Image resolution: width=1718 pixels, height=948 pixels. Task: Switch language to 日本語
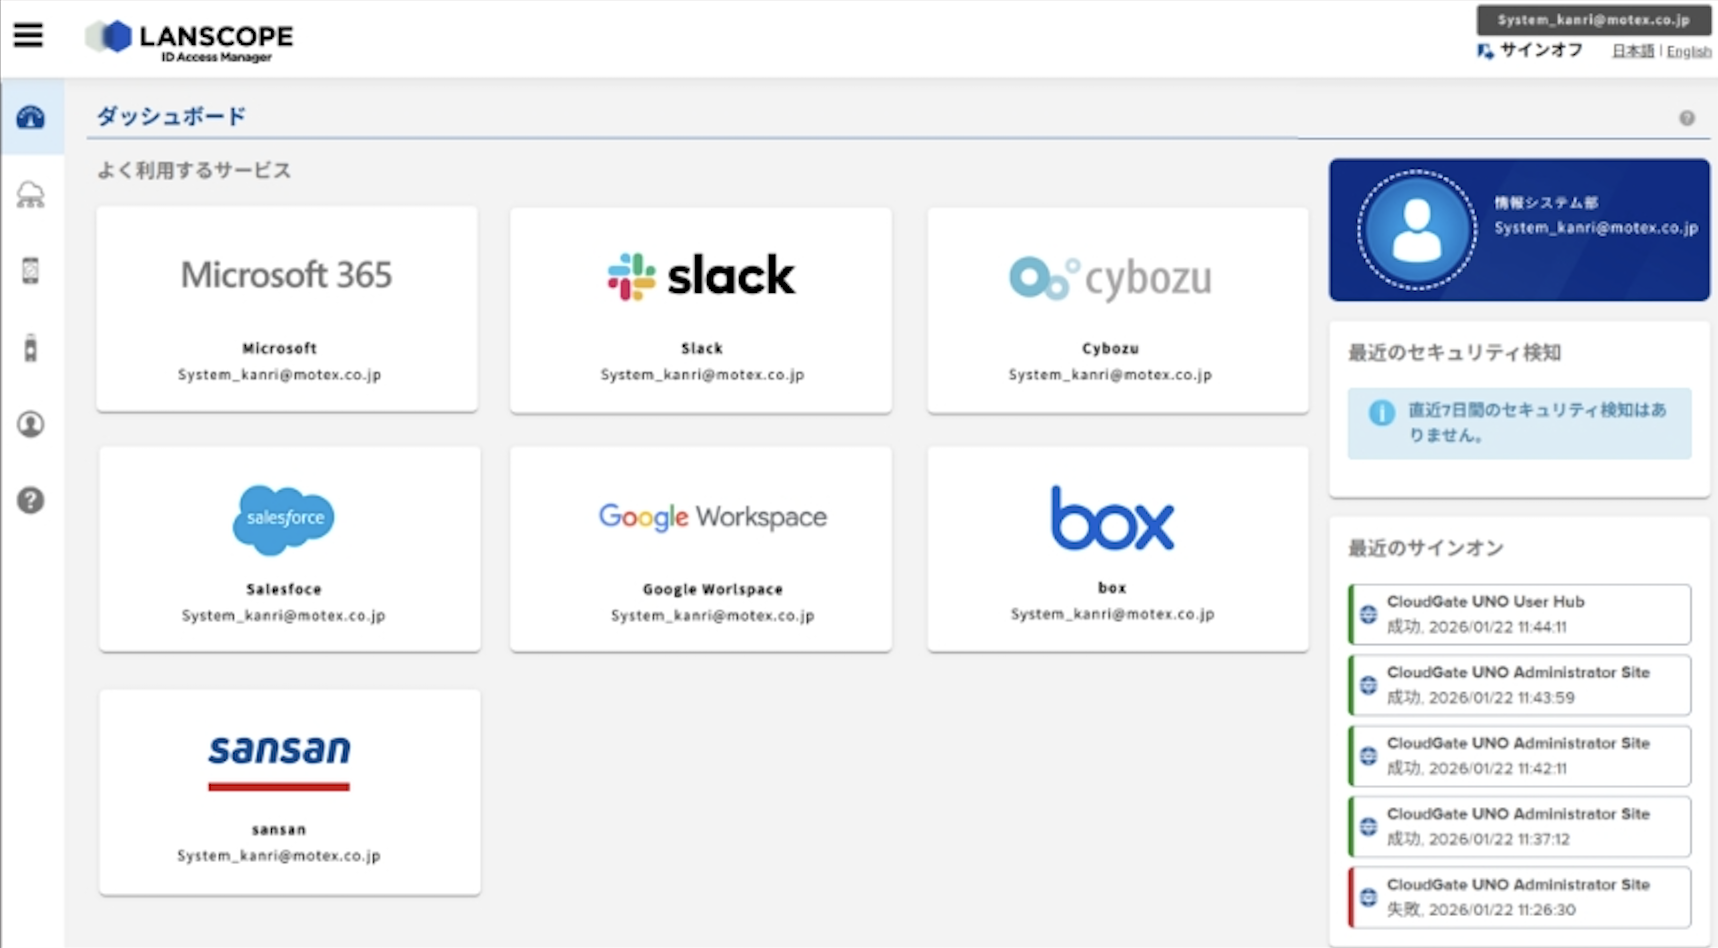pos(1632,52)
